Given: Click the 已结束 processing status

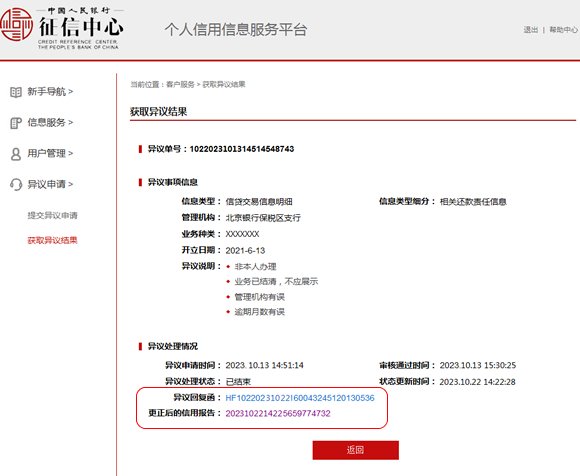Looking at the screenshot, I should [x=238, y=382].
